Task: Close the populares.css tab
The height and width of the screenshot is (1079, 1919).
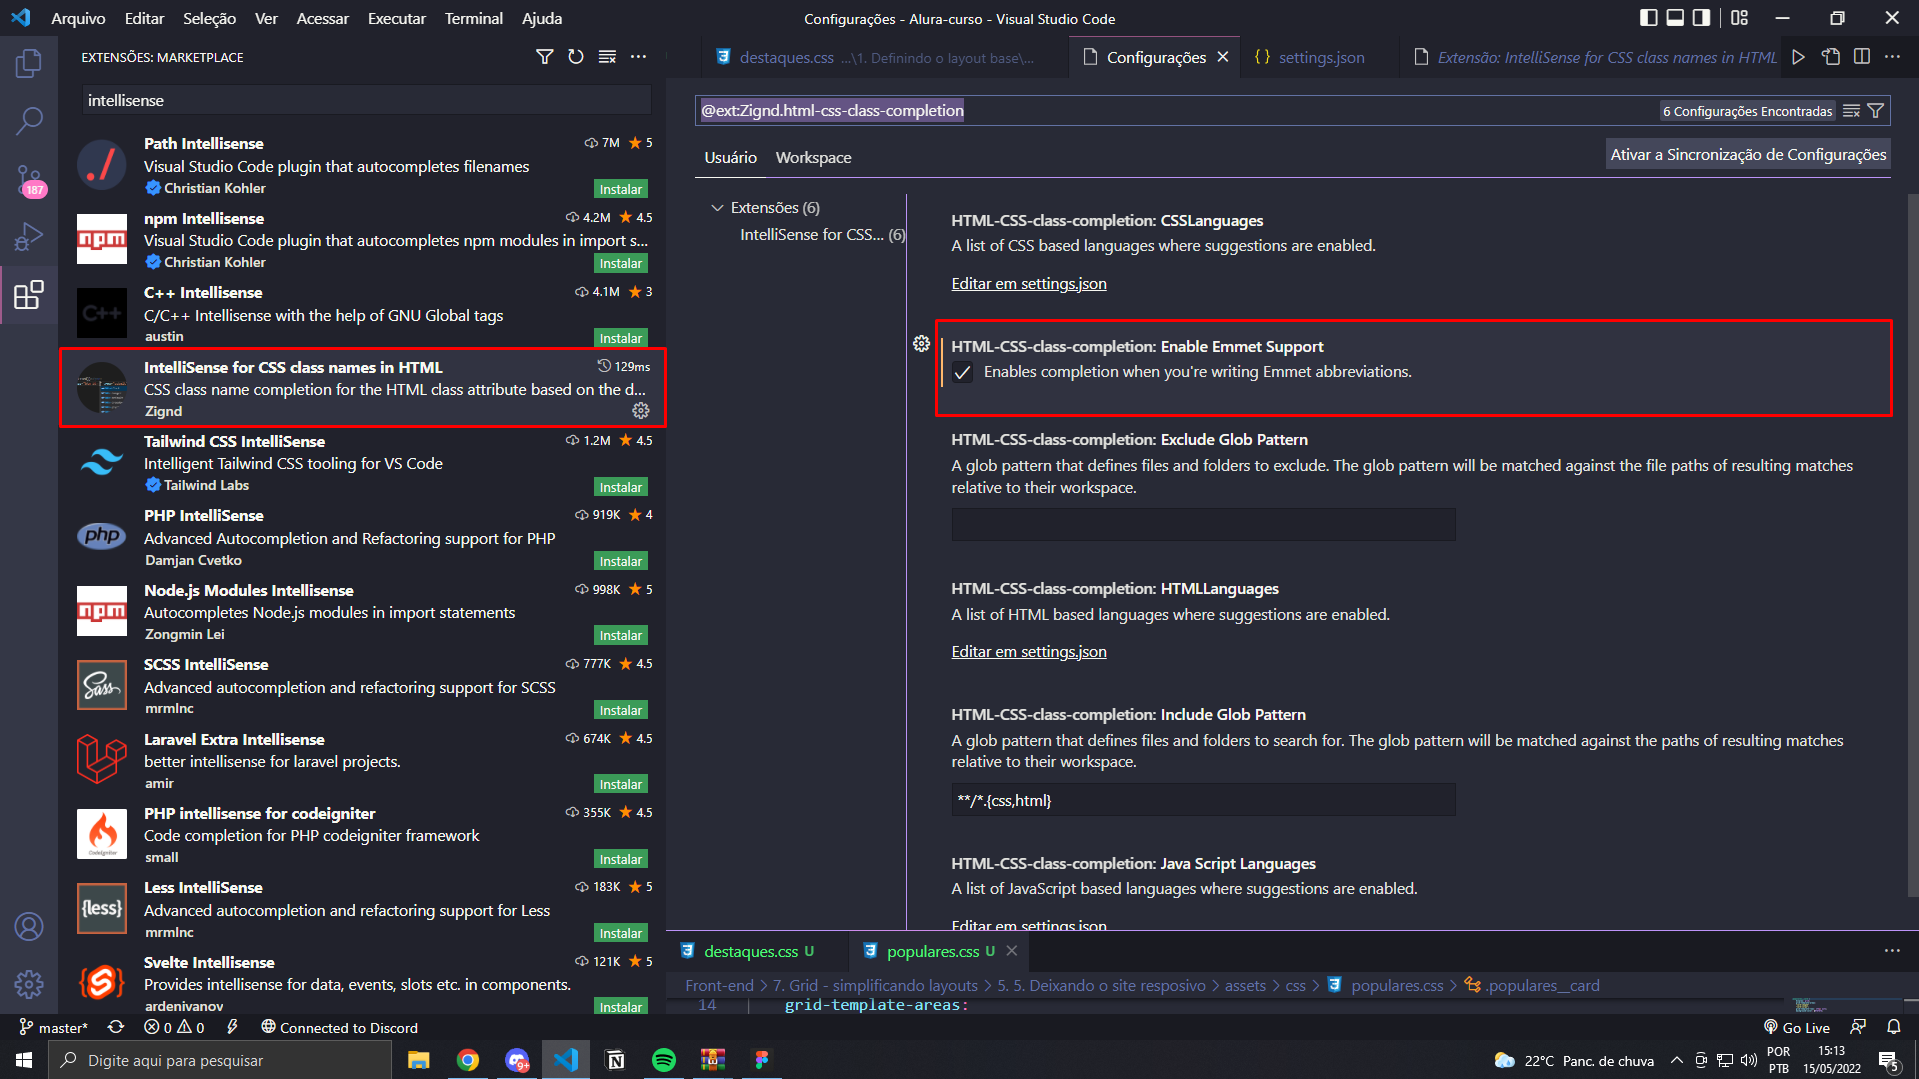Action: click(x=1012, y=951)
